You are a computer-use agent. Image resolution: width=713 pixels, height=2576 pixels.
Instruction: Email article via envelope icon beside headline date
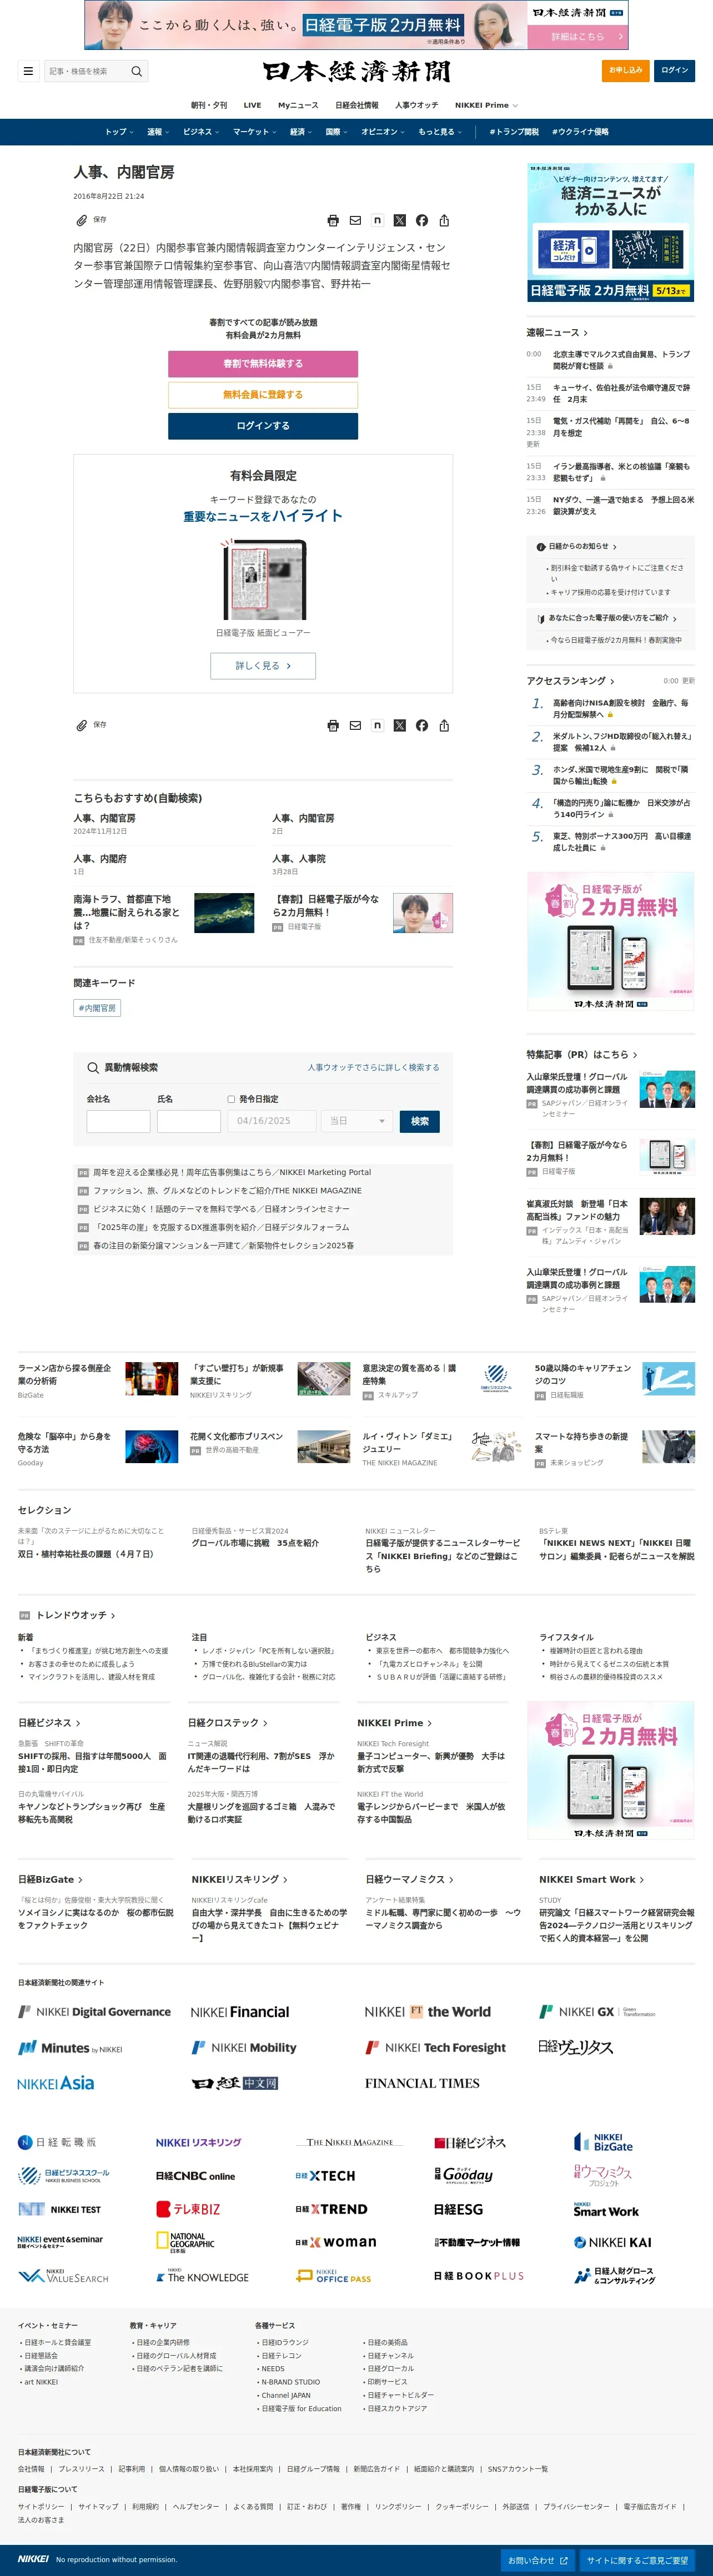tap(355, 220)
